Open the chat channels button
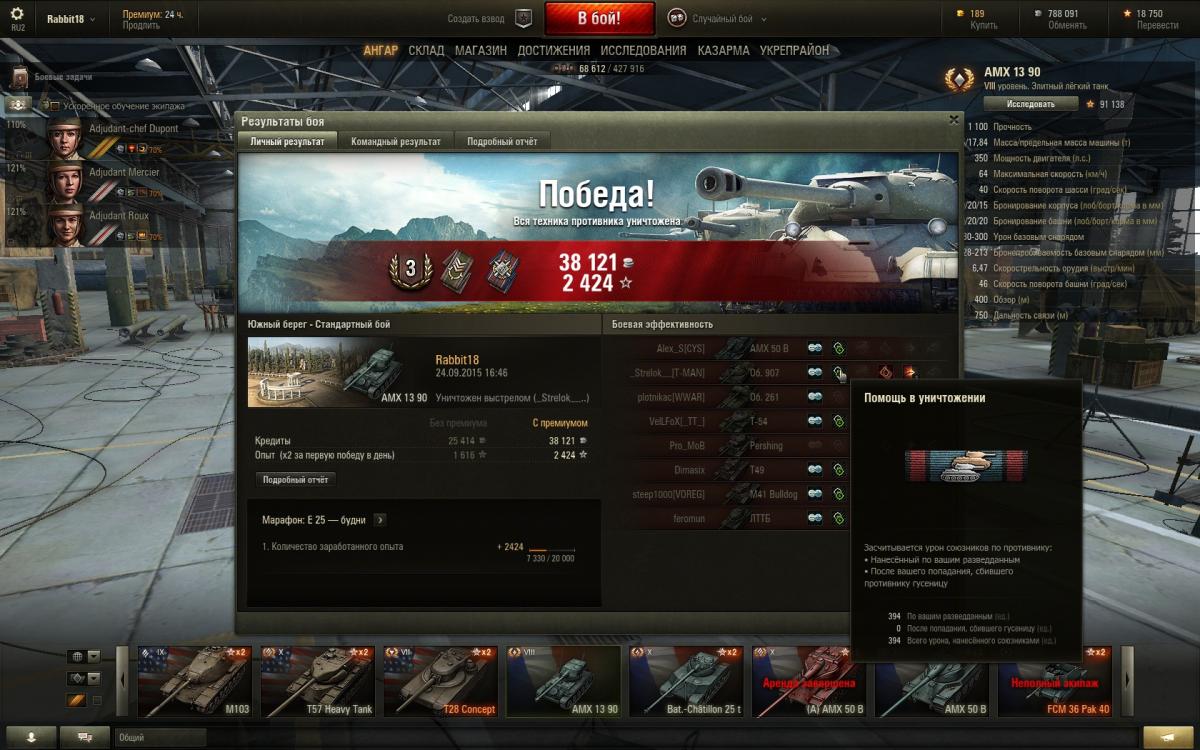 click(85, 737)
